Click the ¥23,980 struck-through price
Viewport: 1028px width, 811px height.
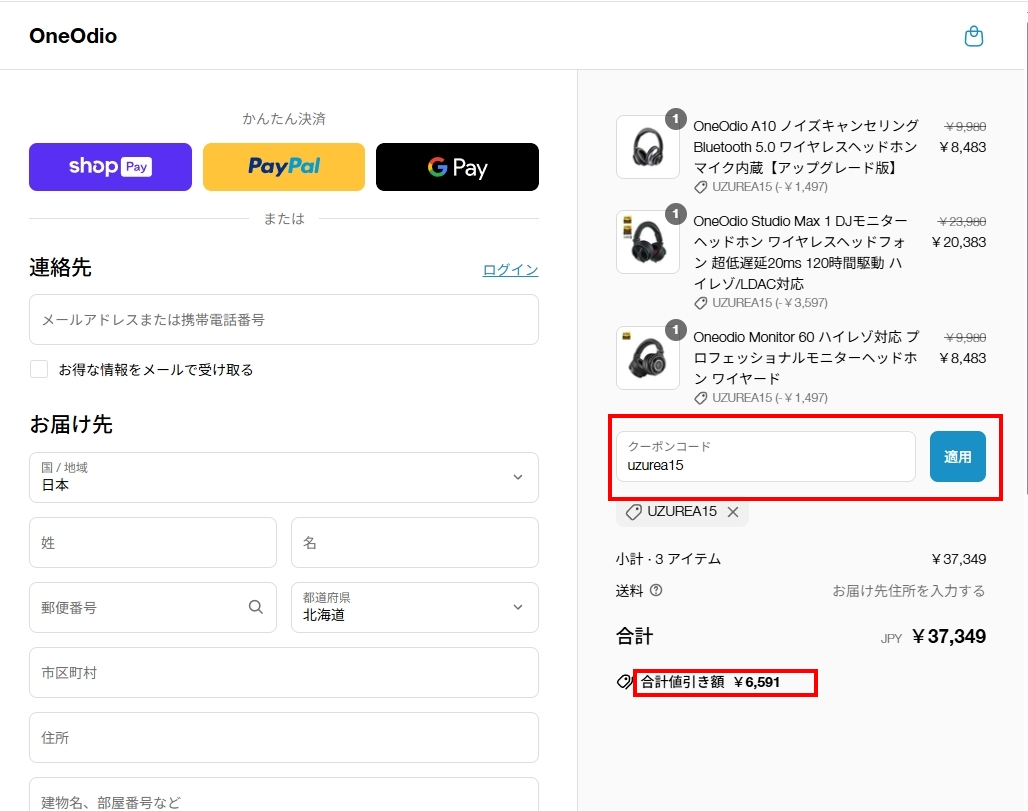click(x=962, y=222)
